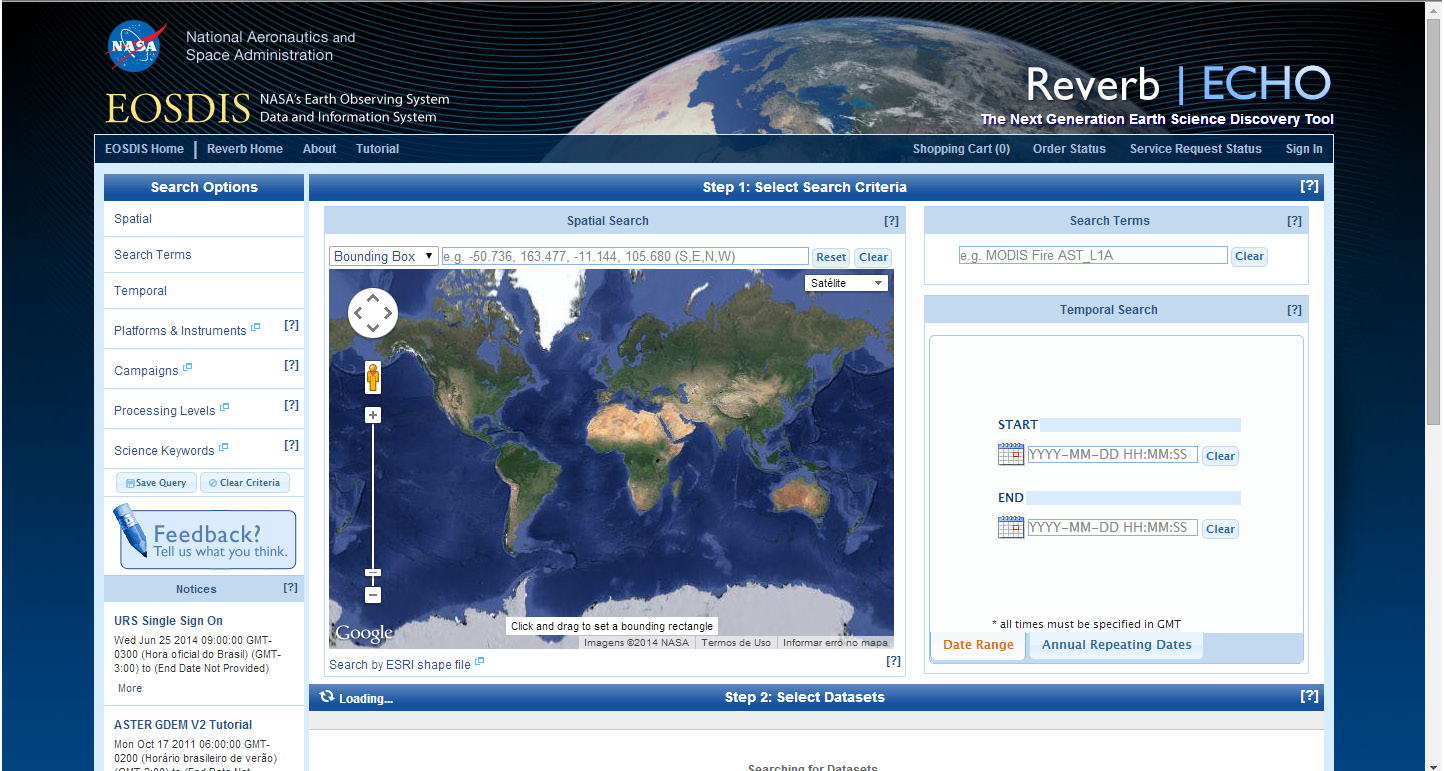Image resolution: width=1444 pixels, height=771 pixels.
Task: Open the Satélite map type dropdown
Action: (x=846, y=283)
